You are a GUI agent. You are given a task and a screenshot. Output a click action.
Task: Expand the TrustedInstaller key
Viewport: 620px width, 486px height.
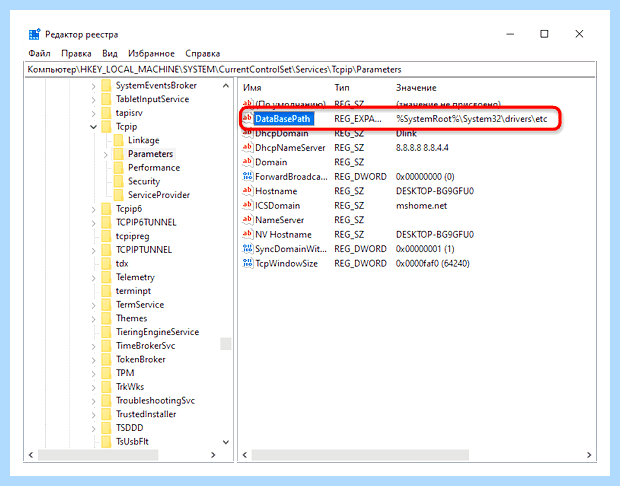(93, 415)
